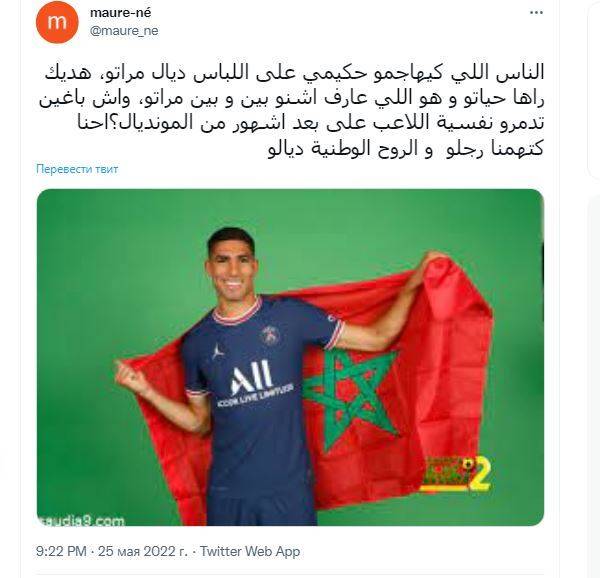Click the Jordan logo on the jersey
The image size is (600, 578).
(217, 351)
